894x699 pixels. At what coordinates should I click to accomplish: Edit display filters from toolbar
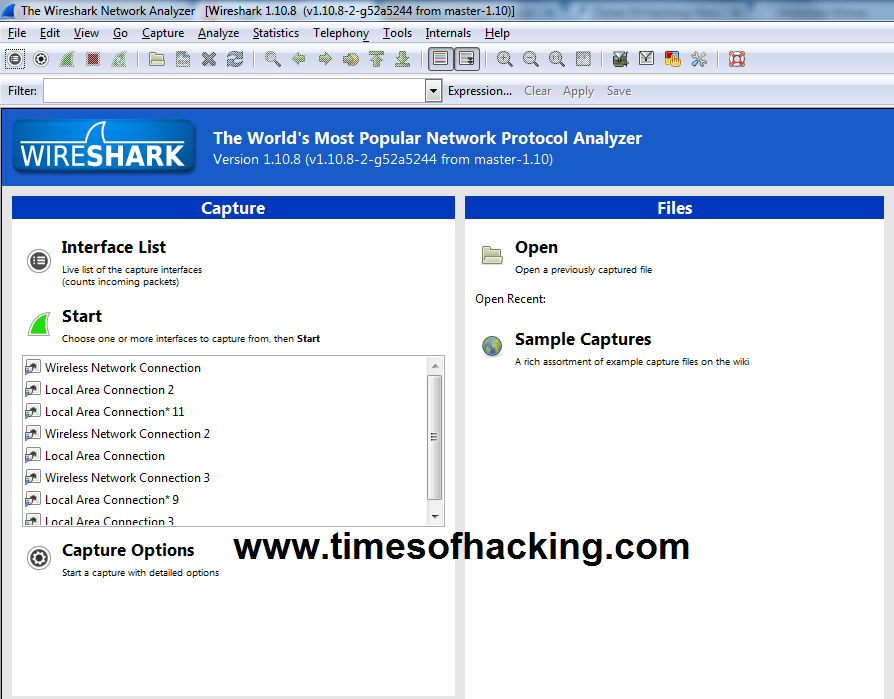(x=647, y=59)
